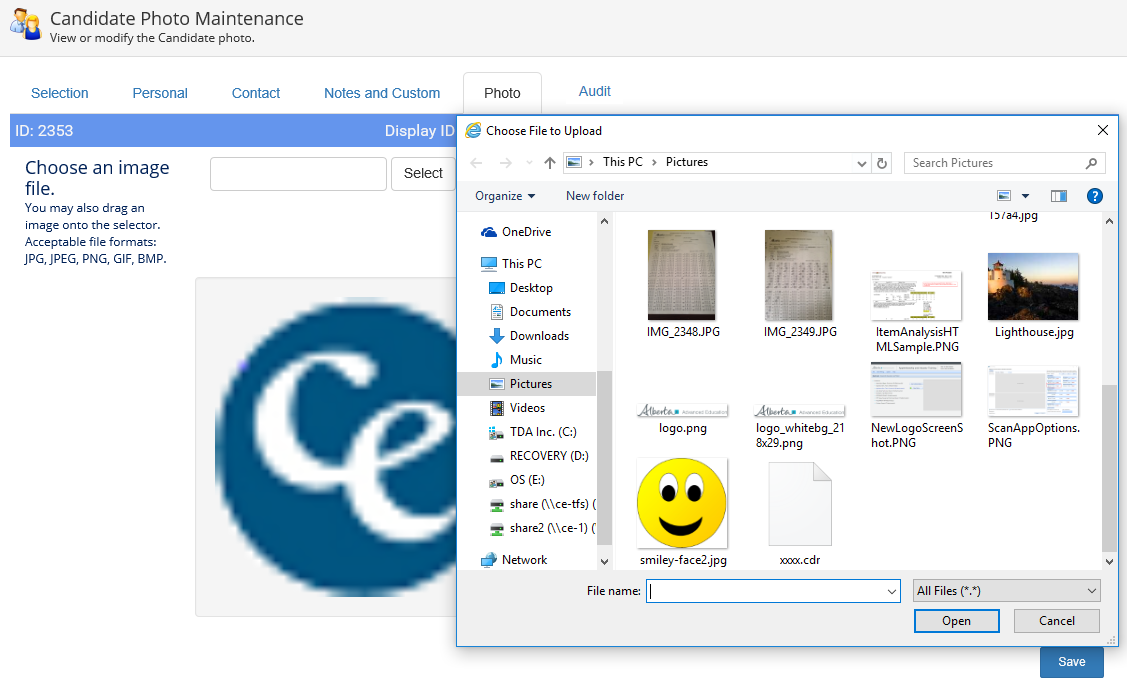Expand the Organize dropdown menu
1127x688 pixels.
505,196
